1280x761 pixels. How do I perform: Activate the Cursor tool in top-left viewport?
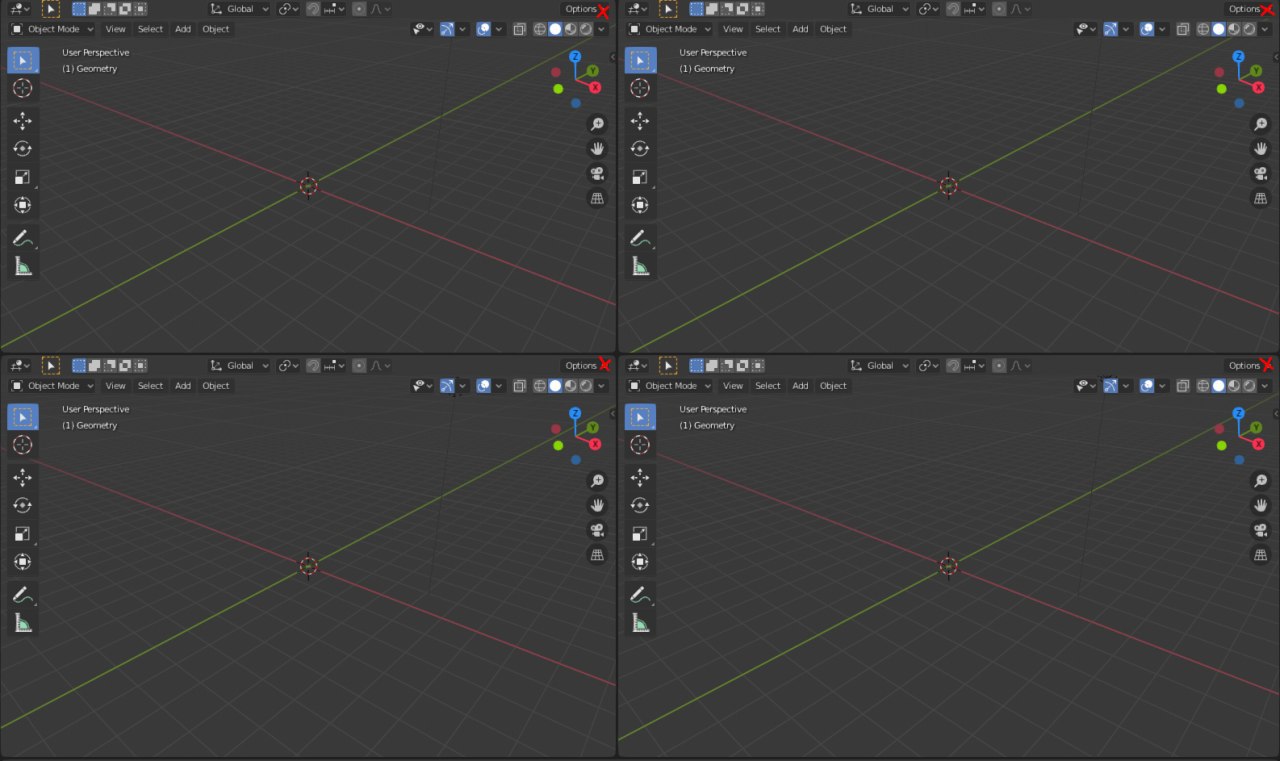click(23, 88)
